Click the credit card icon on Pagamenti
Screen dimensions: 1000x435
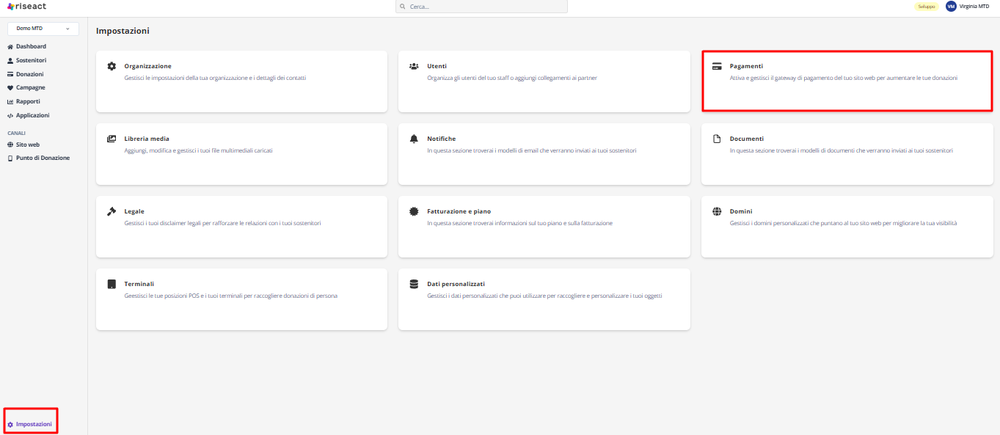[x=717, y=66]
